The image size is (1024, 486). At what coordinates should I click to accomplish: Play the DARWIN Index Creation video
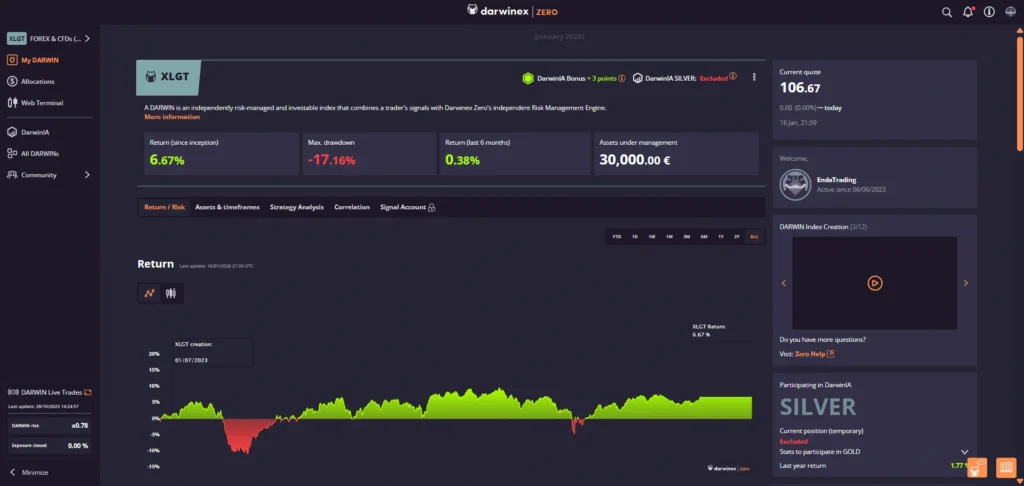pos(874,283)
